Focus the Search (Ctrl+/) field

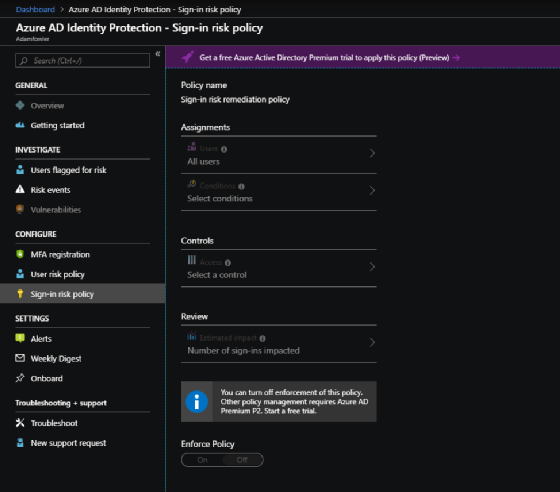coord(82,61)
